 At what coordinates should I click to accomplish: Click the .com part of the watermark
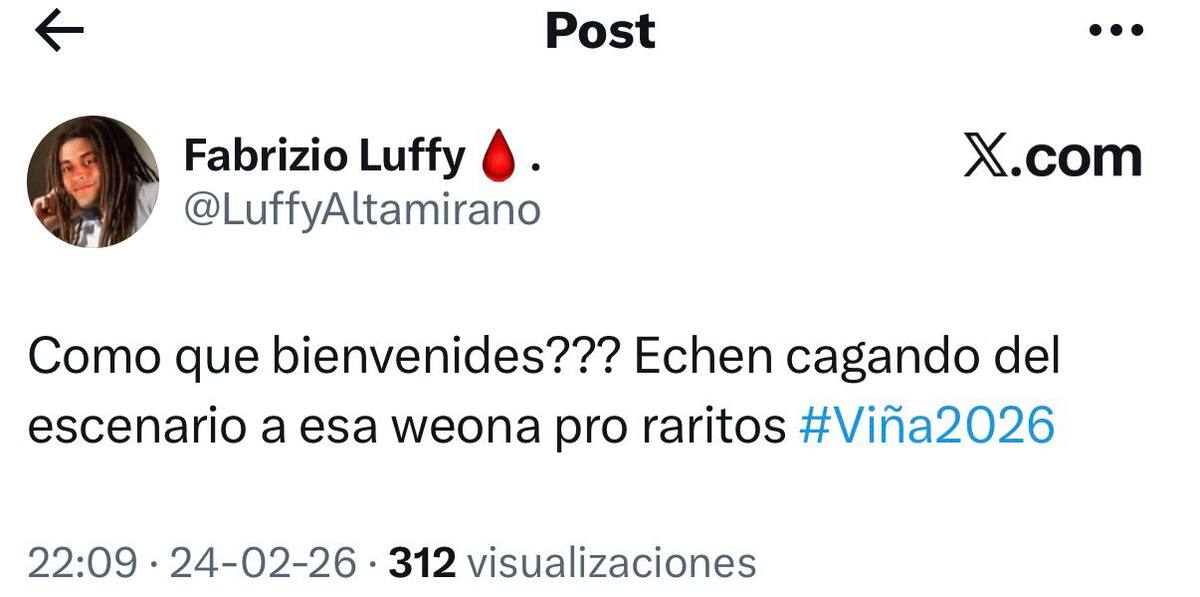[1076, 158]
